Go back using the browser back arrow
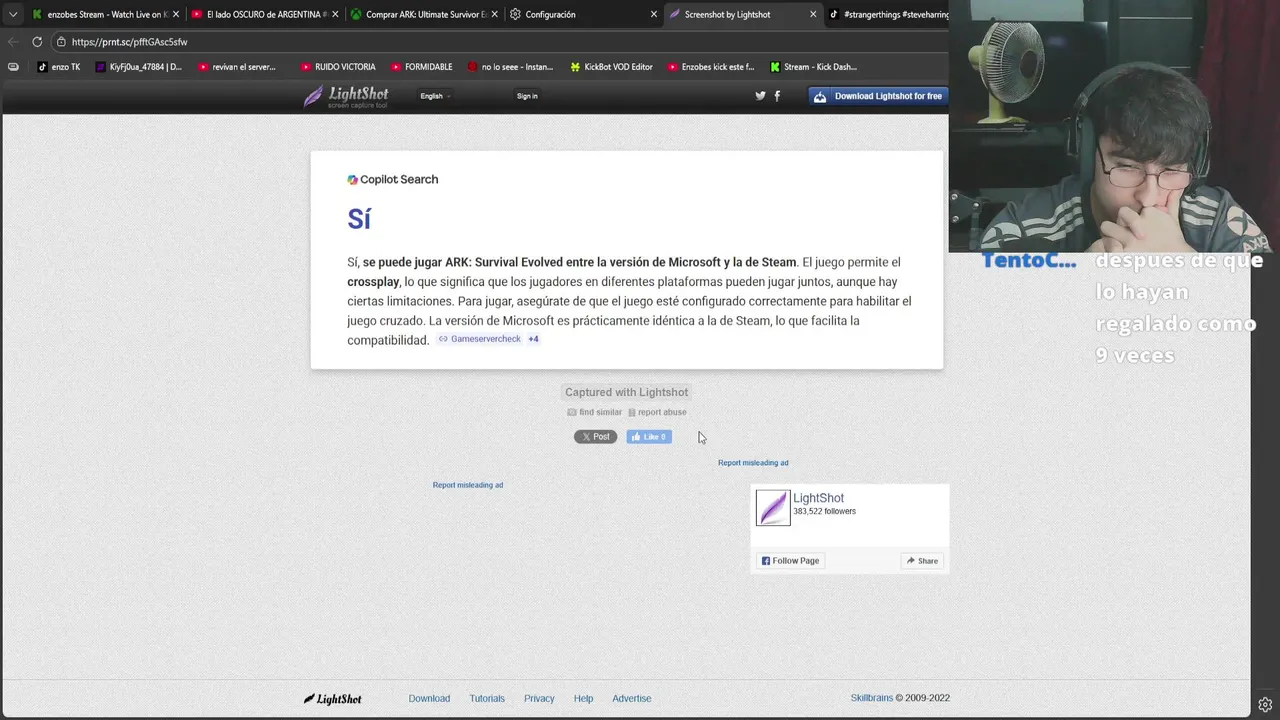 coord(13,42)
